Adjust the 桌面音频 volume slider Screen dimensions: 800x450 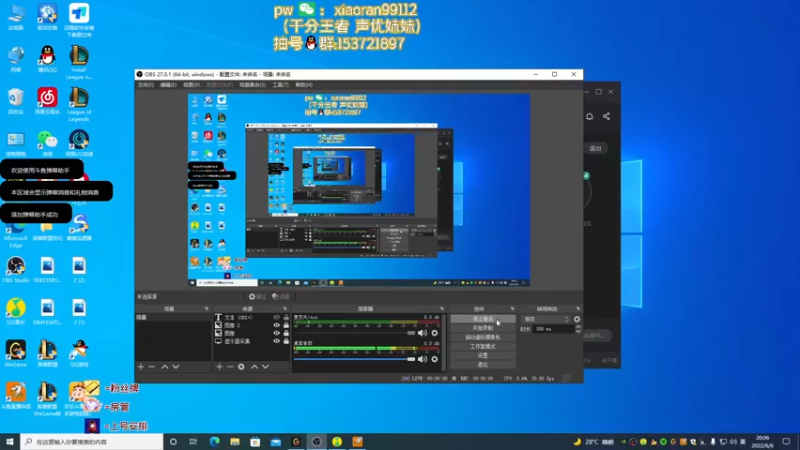click(x=355, y=359)
